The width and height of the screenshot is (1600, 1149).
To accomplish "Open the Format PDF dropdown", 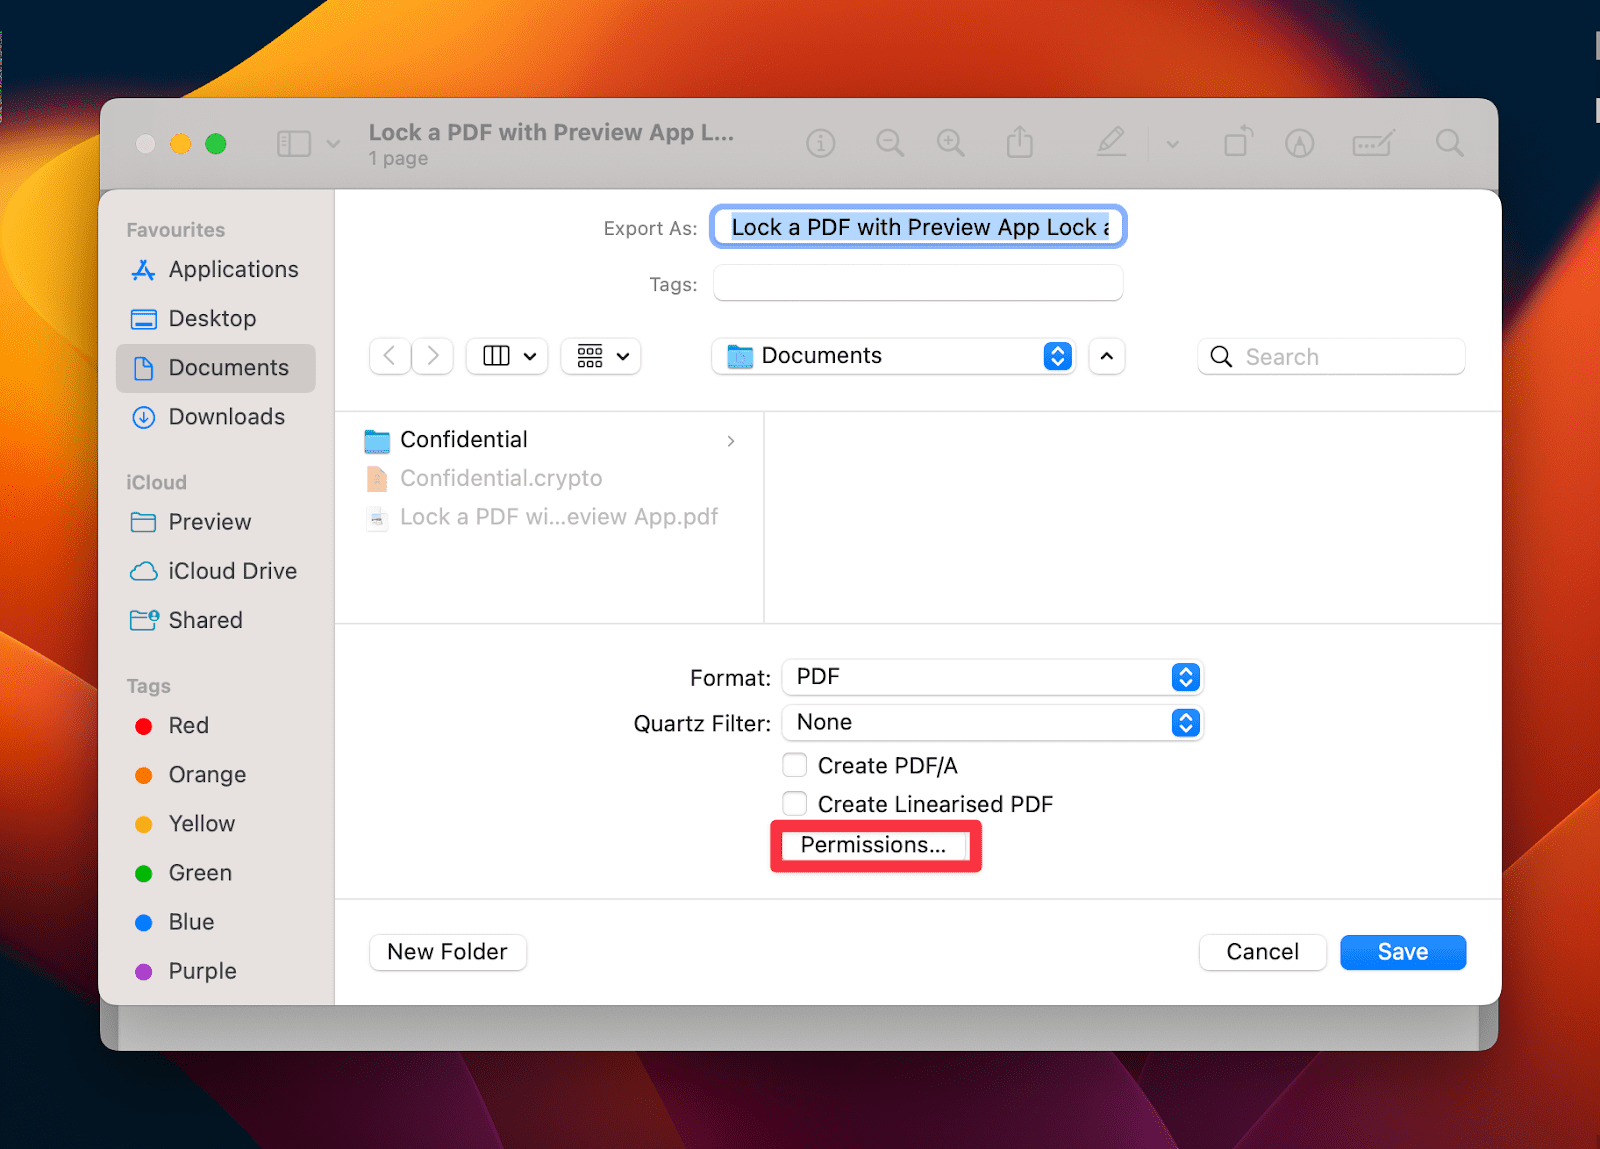I will [x=992, y=677].
